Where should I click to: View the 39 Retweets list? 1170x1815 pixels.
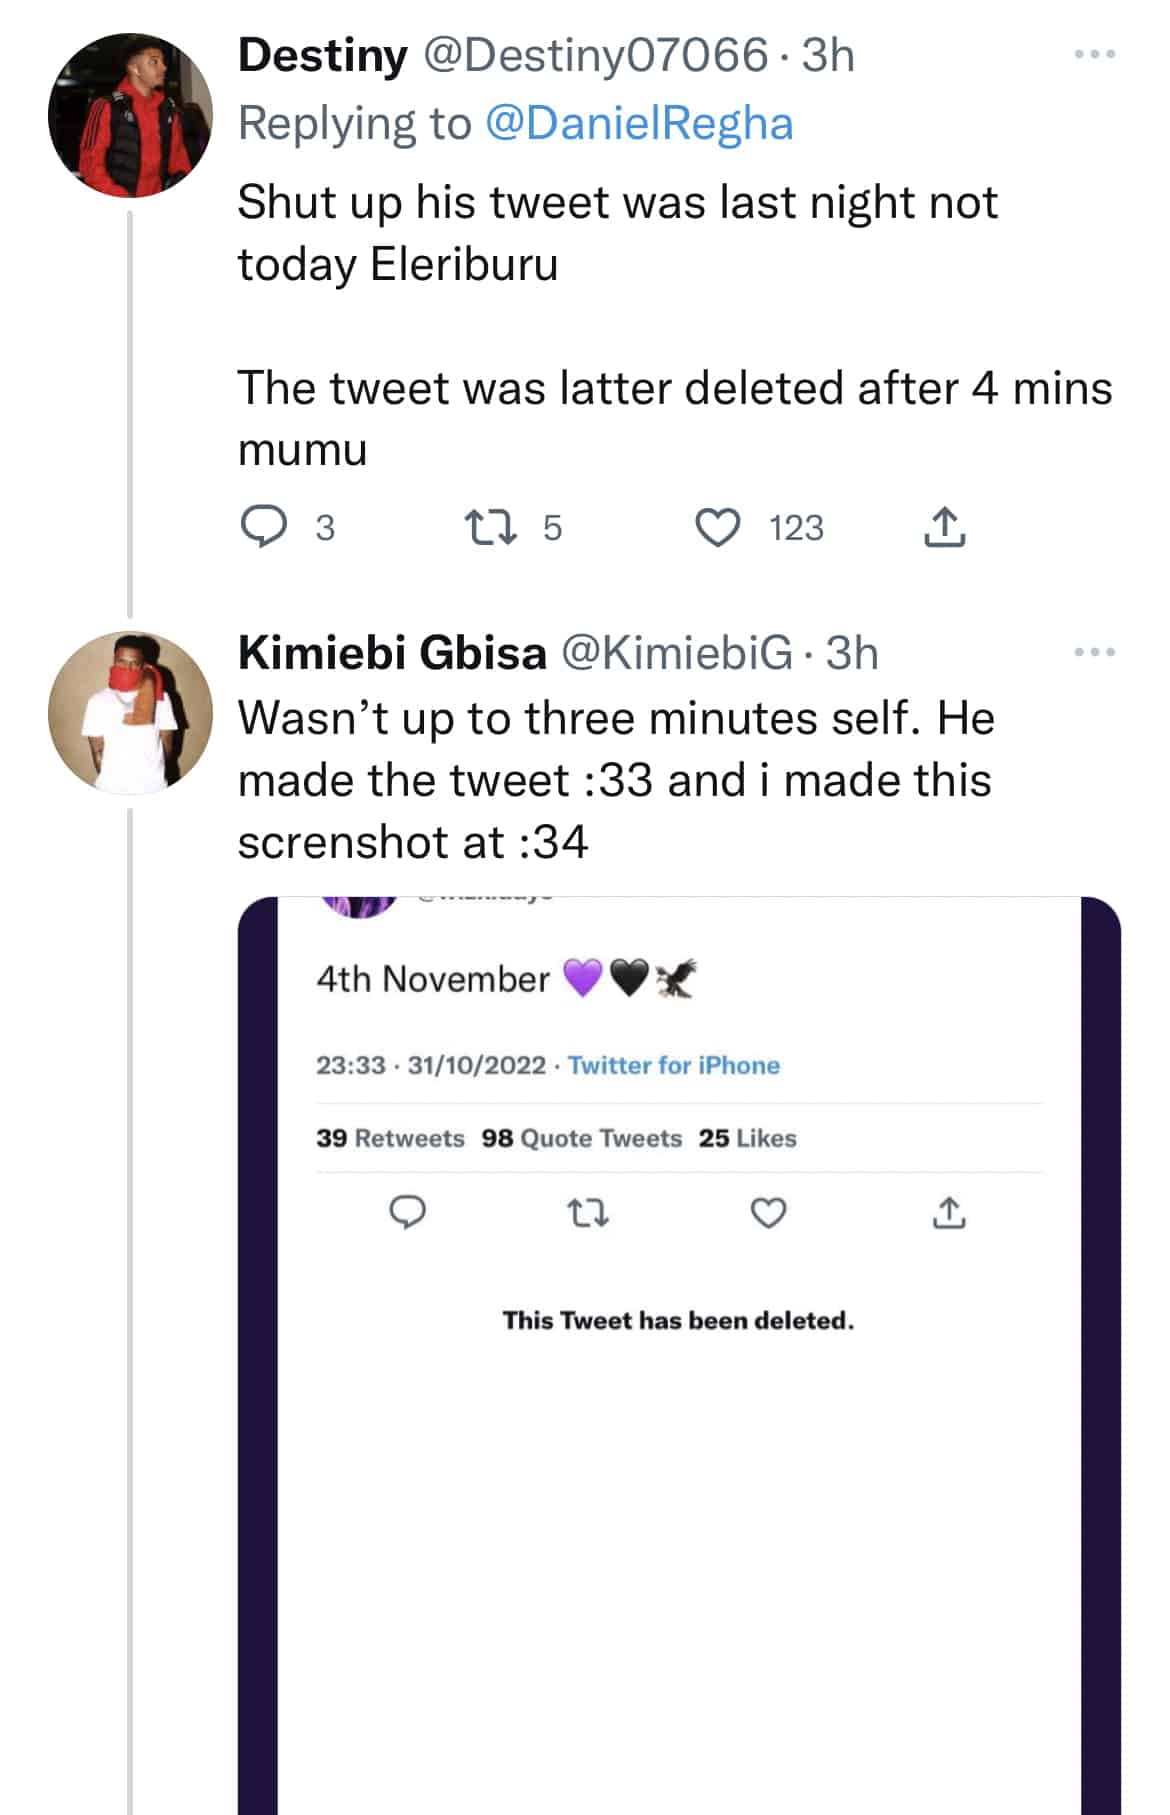click(x=390, y=1138)
